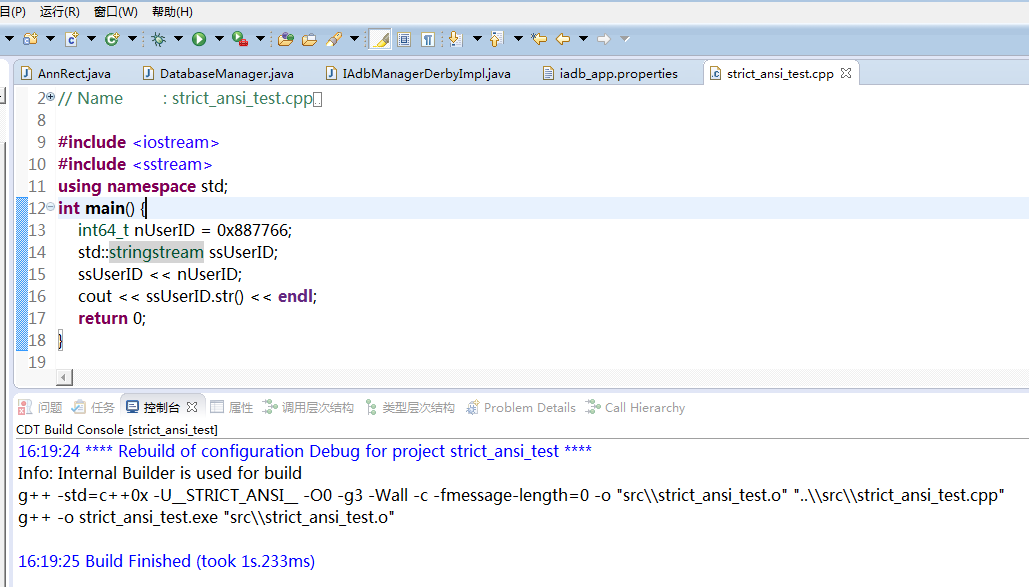Open the Call Hierarchy view tab
1029x587 pixels.
[x=644, y=407]
